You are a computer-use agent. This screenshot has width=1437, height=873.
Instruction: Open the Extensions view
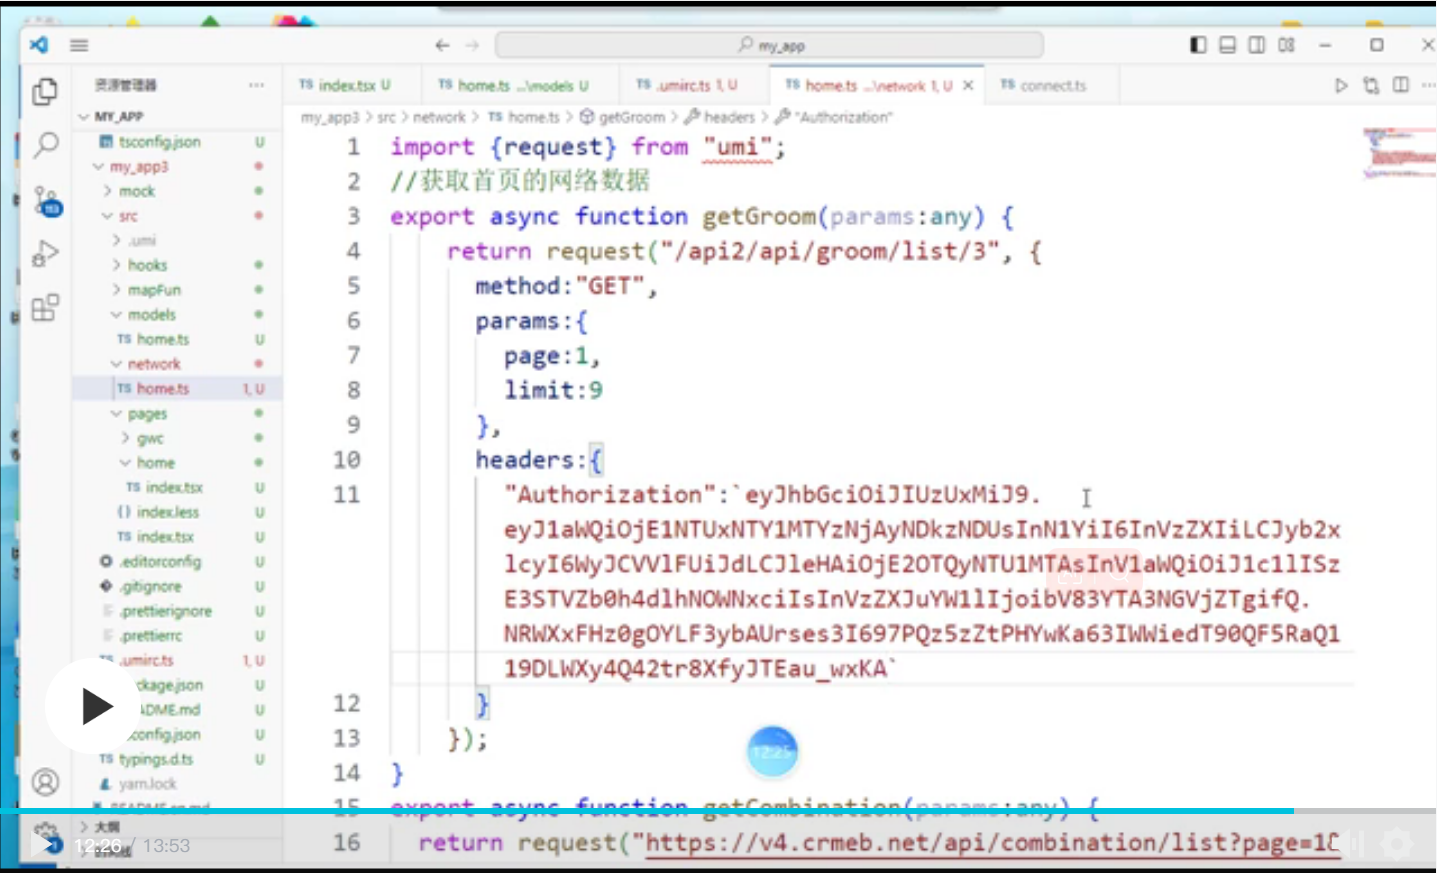click(x=45, y=307)
